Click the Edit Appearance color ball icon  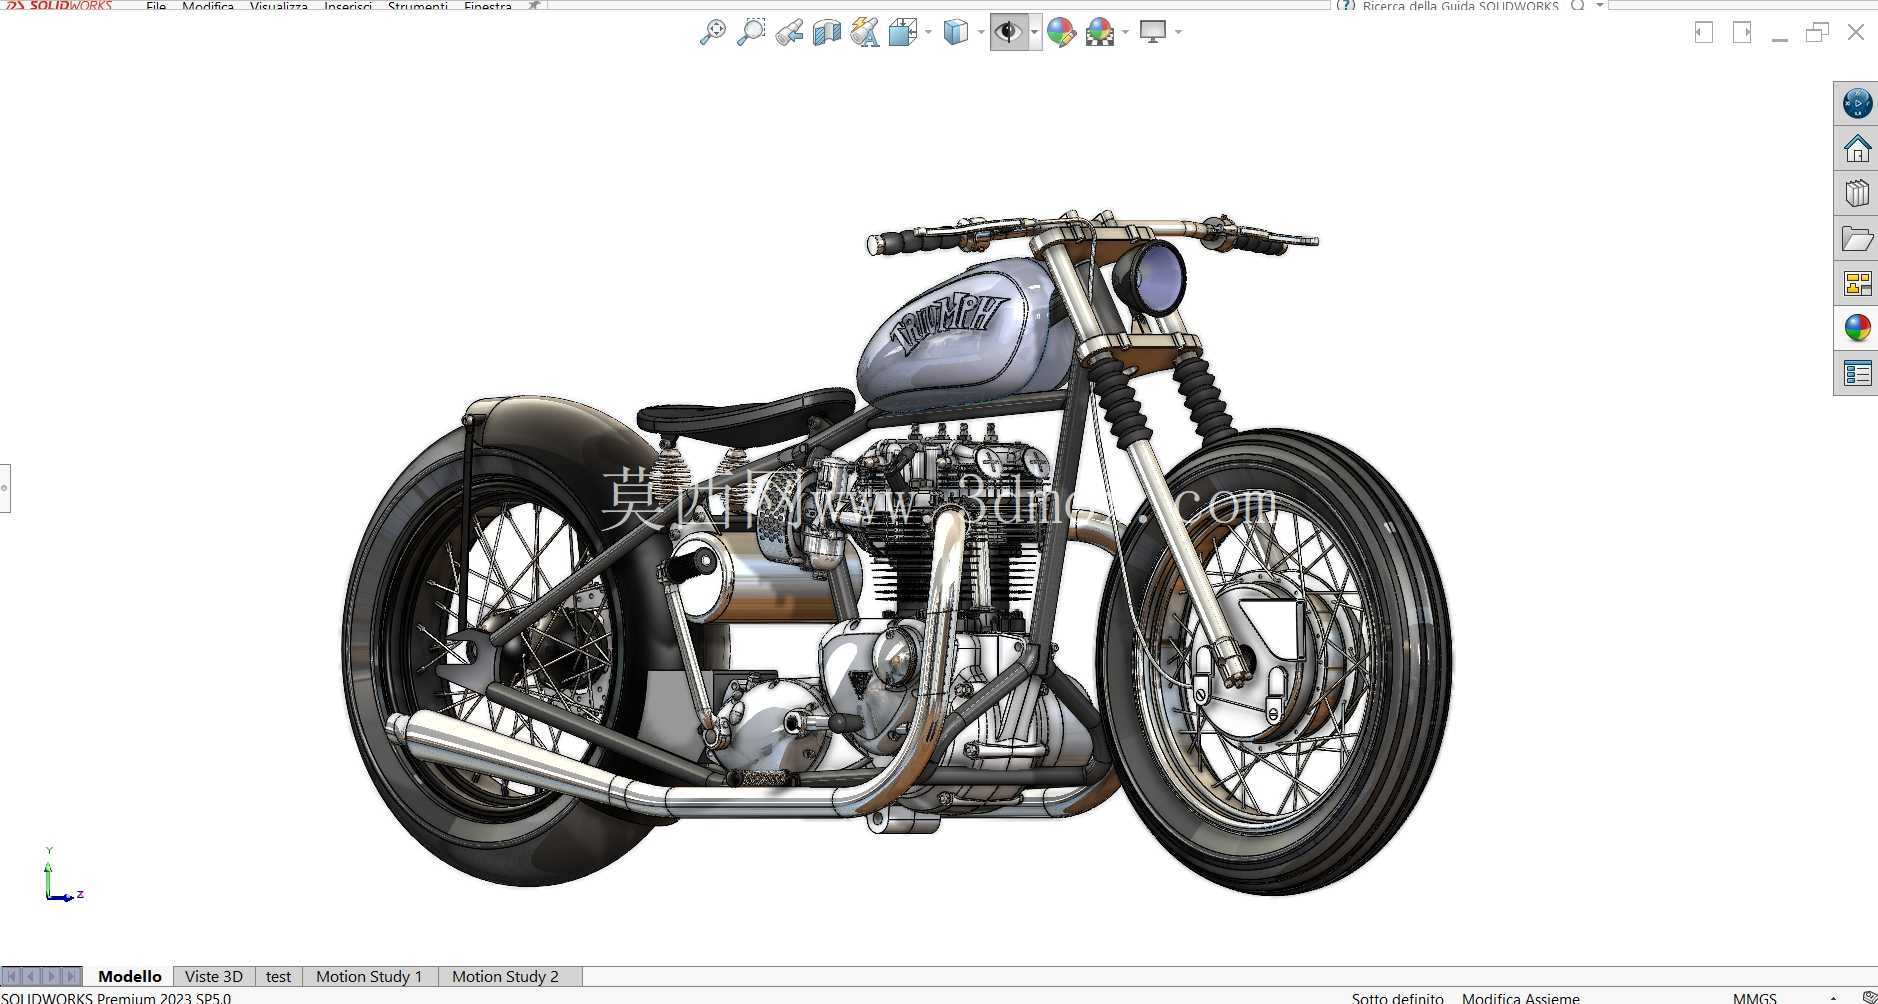coord(1061,32)
